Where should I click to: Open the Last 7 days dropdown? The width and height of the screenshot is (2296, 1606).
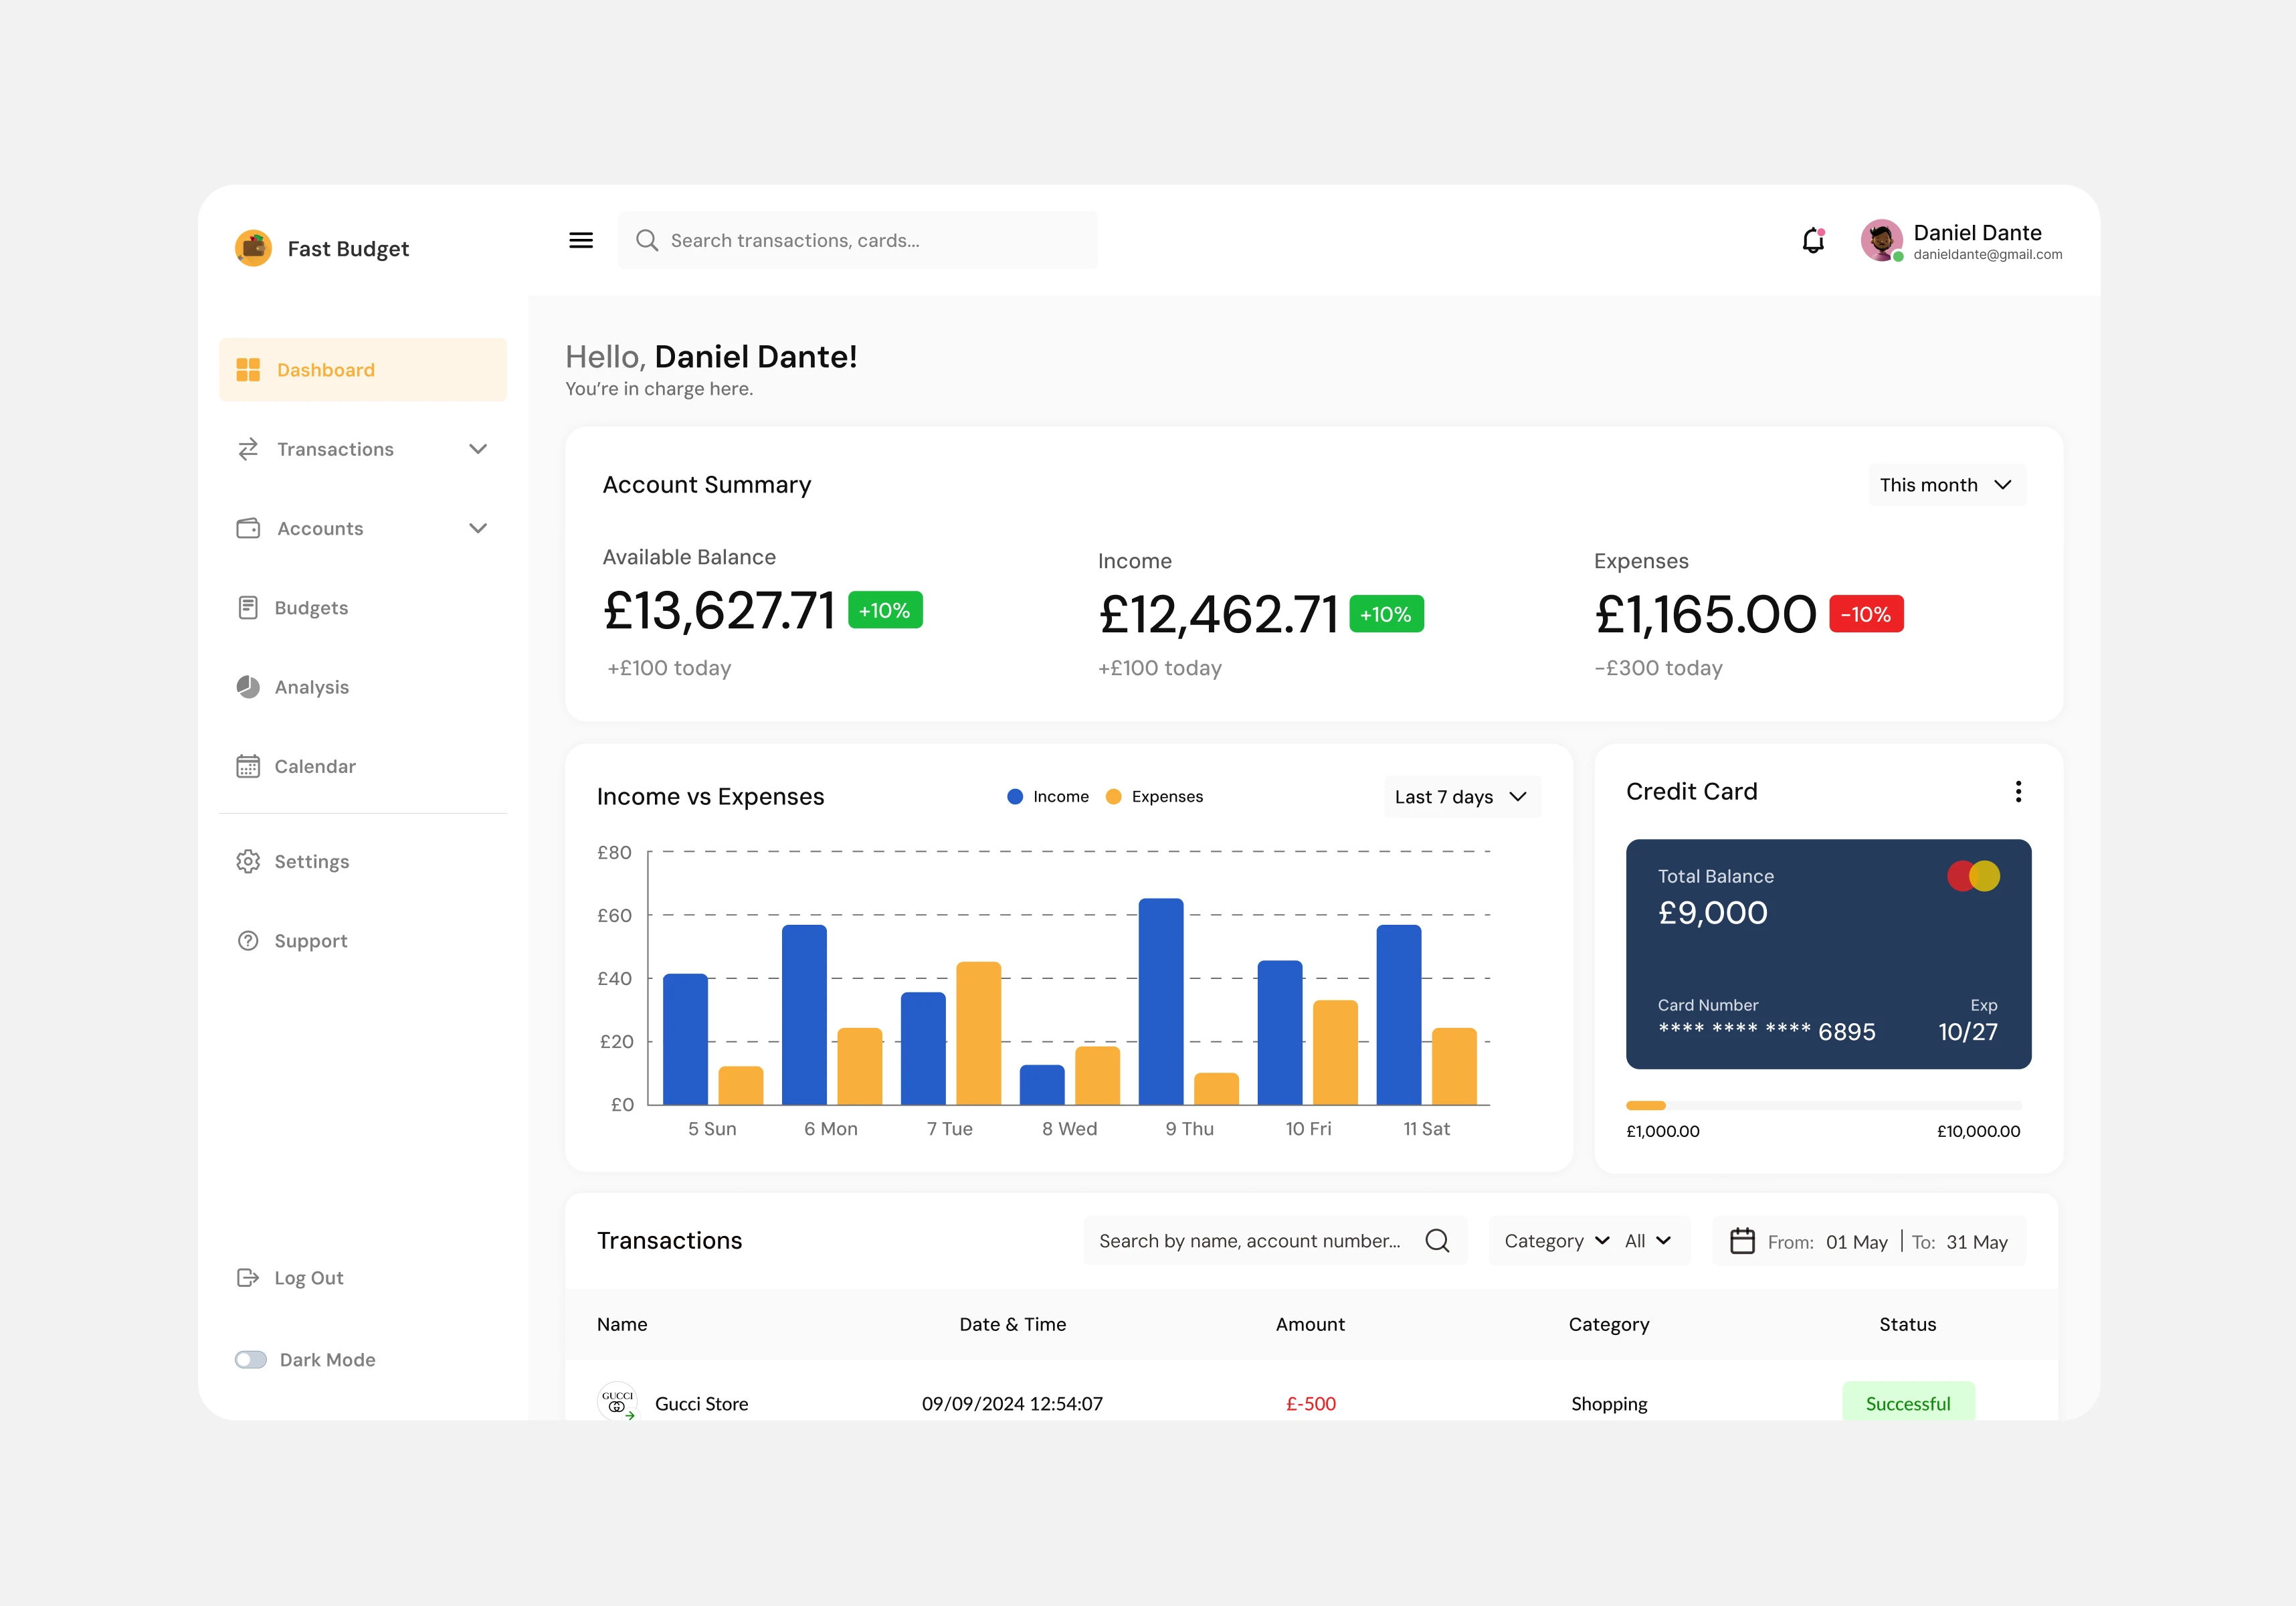[x=1461, y=797]
